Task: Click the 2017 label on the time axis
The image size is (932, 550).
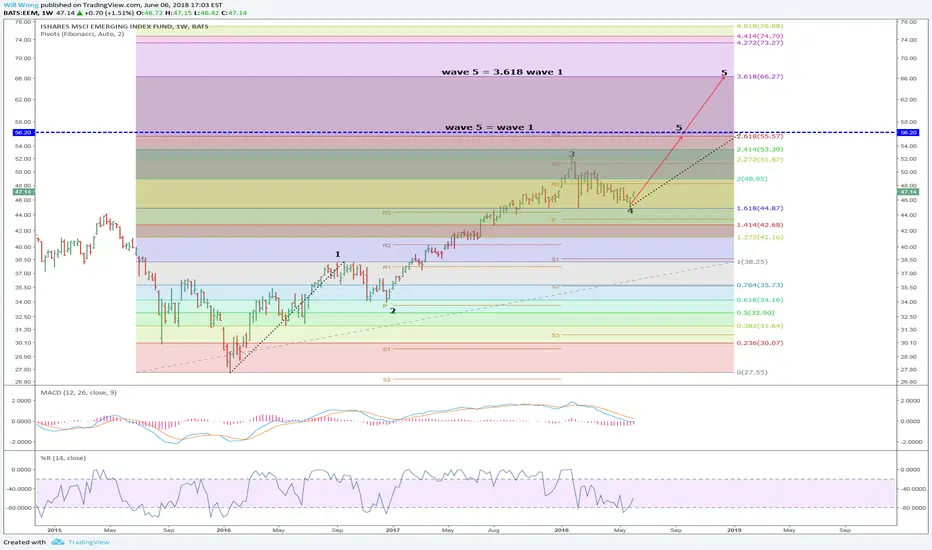Action: (x=392, y=530)
